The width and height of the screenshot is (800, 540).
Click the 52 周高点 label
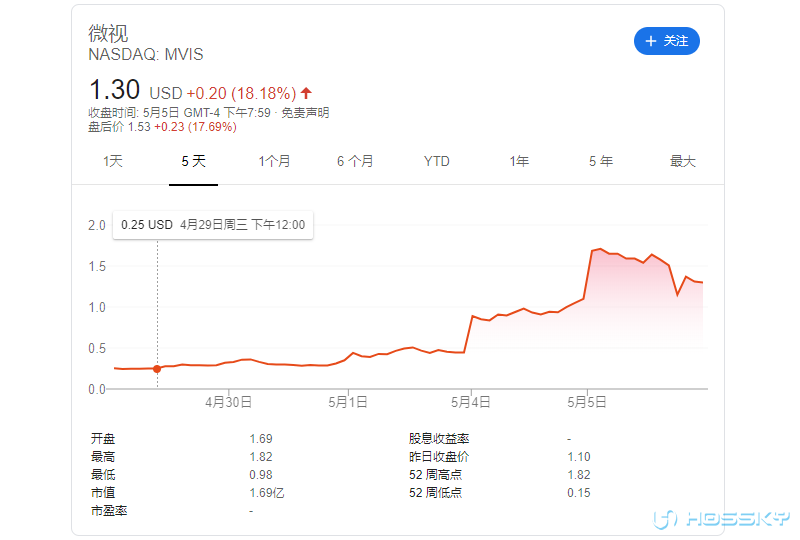[435, 475]
